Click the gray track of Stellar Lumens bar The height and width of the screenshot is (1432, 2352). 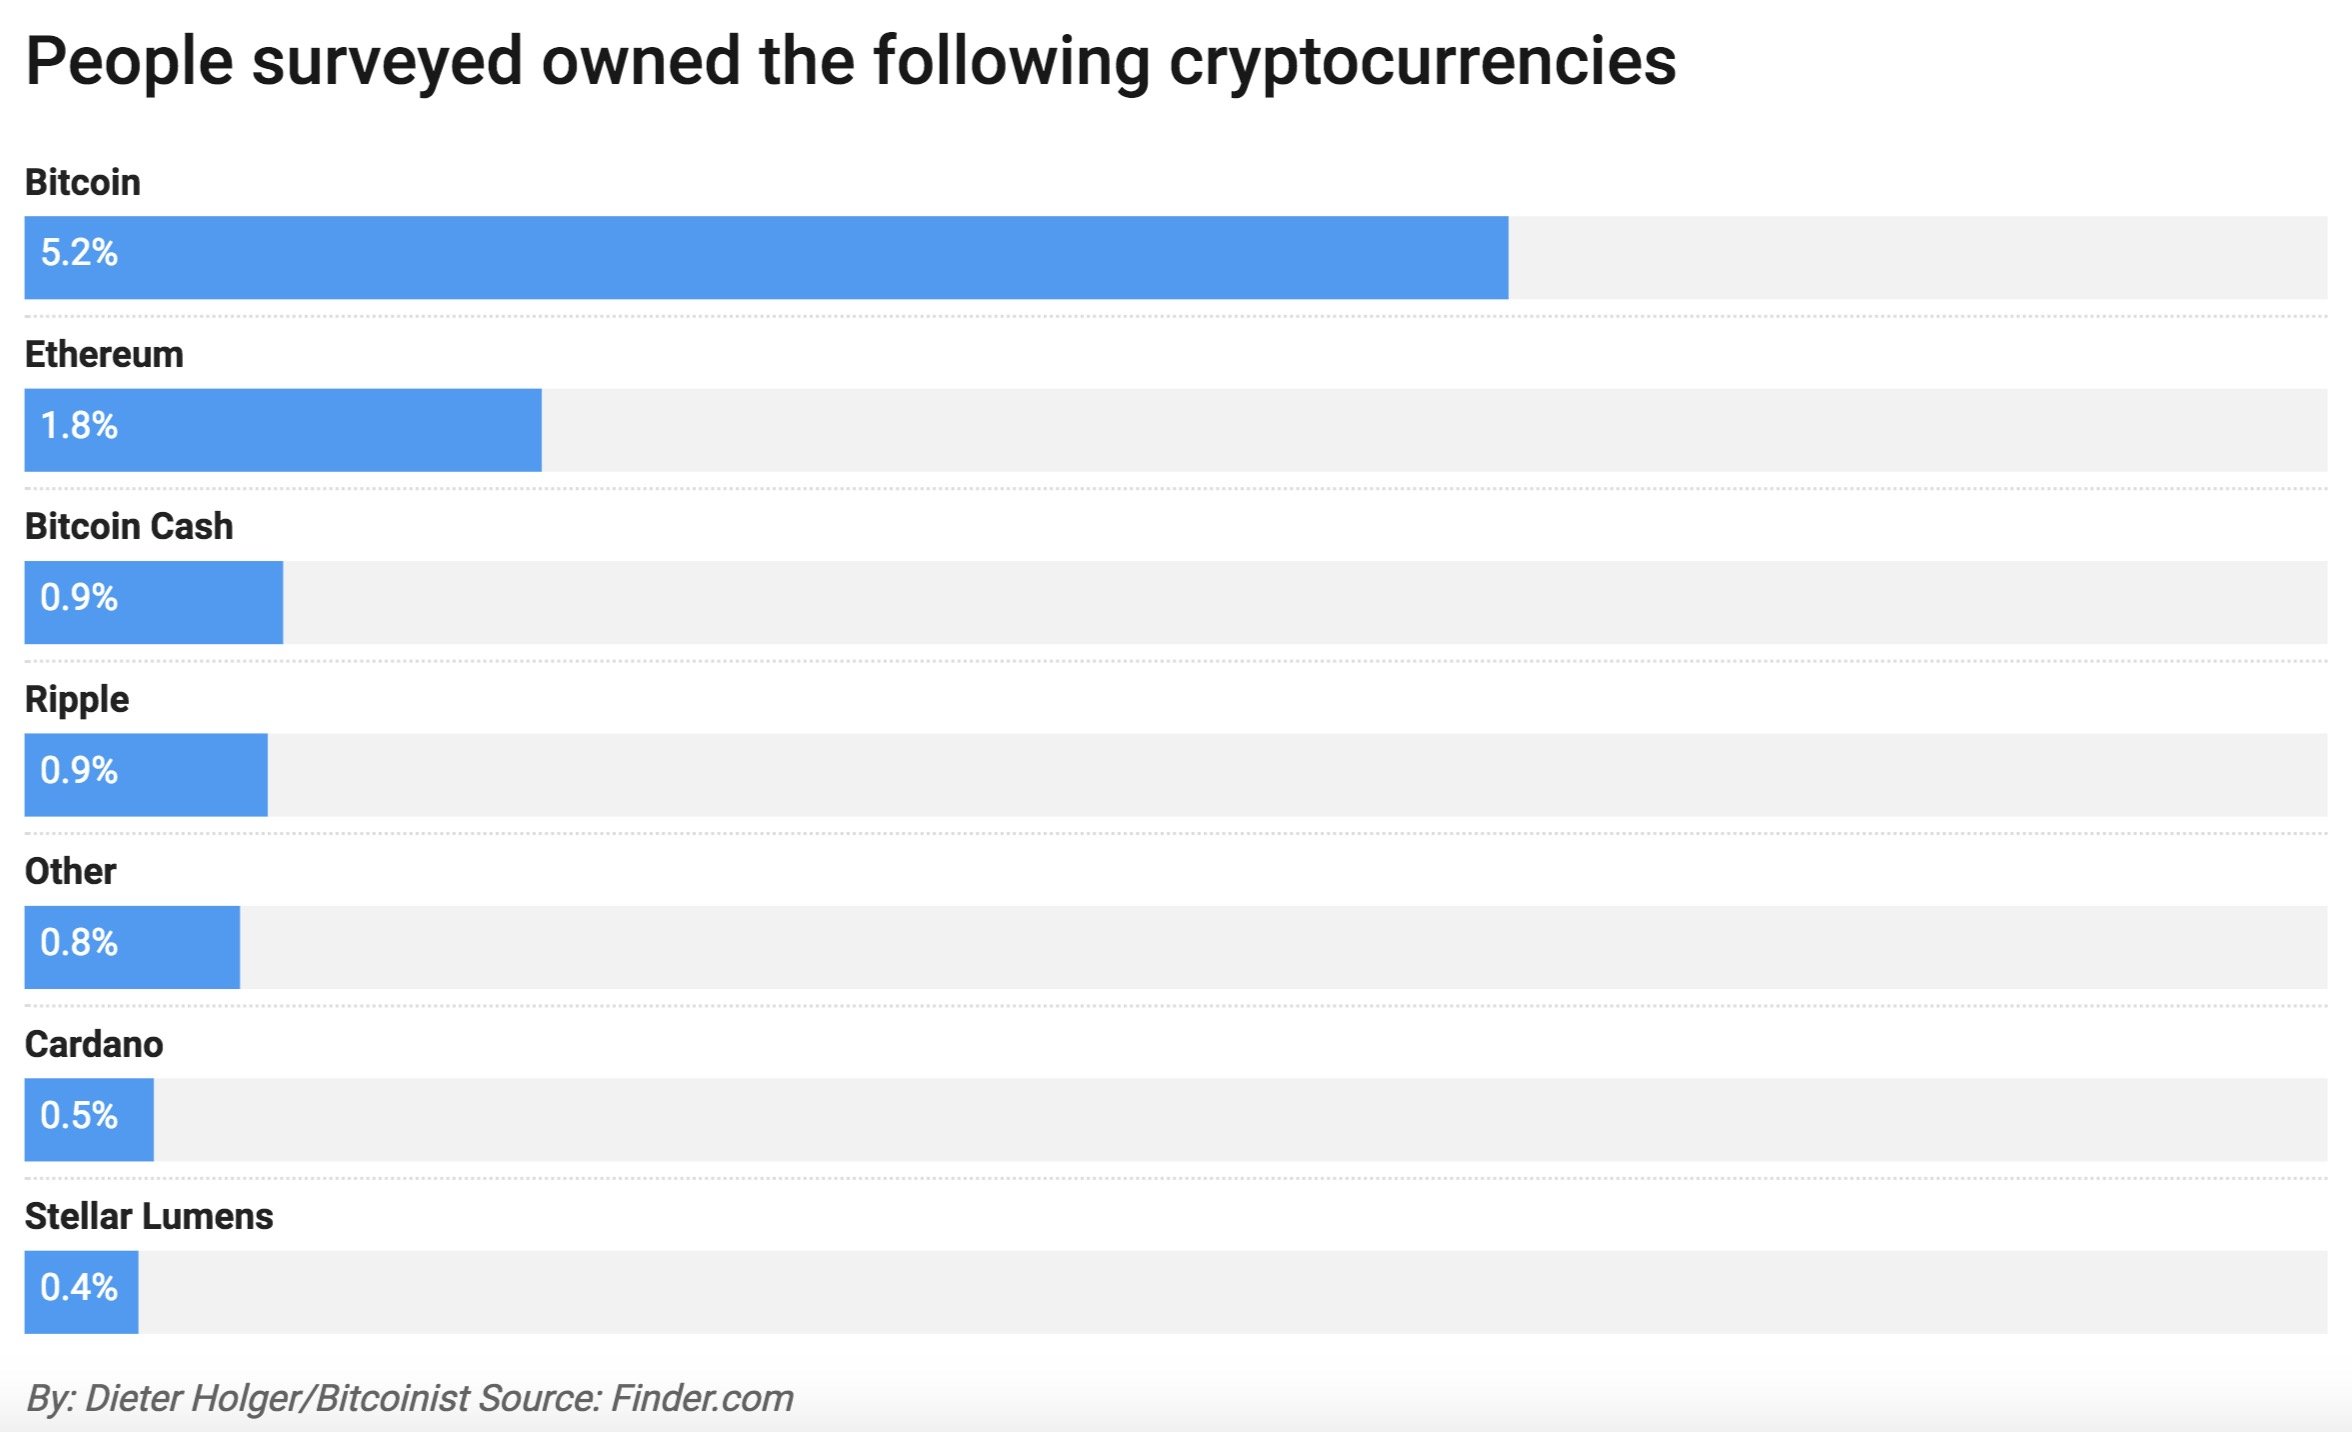point(1233,1292)
